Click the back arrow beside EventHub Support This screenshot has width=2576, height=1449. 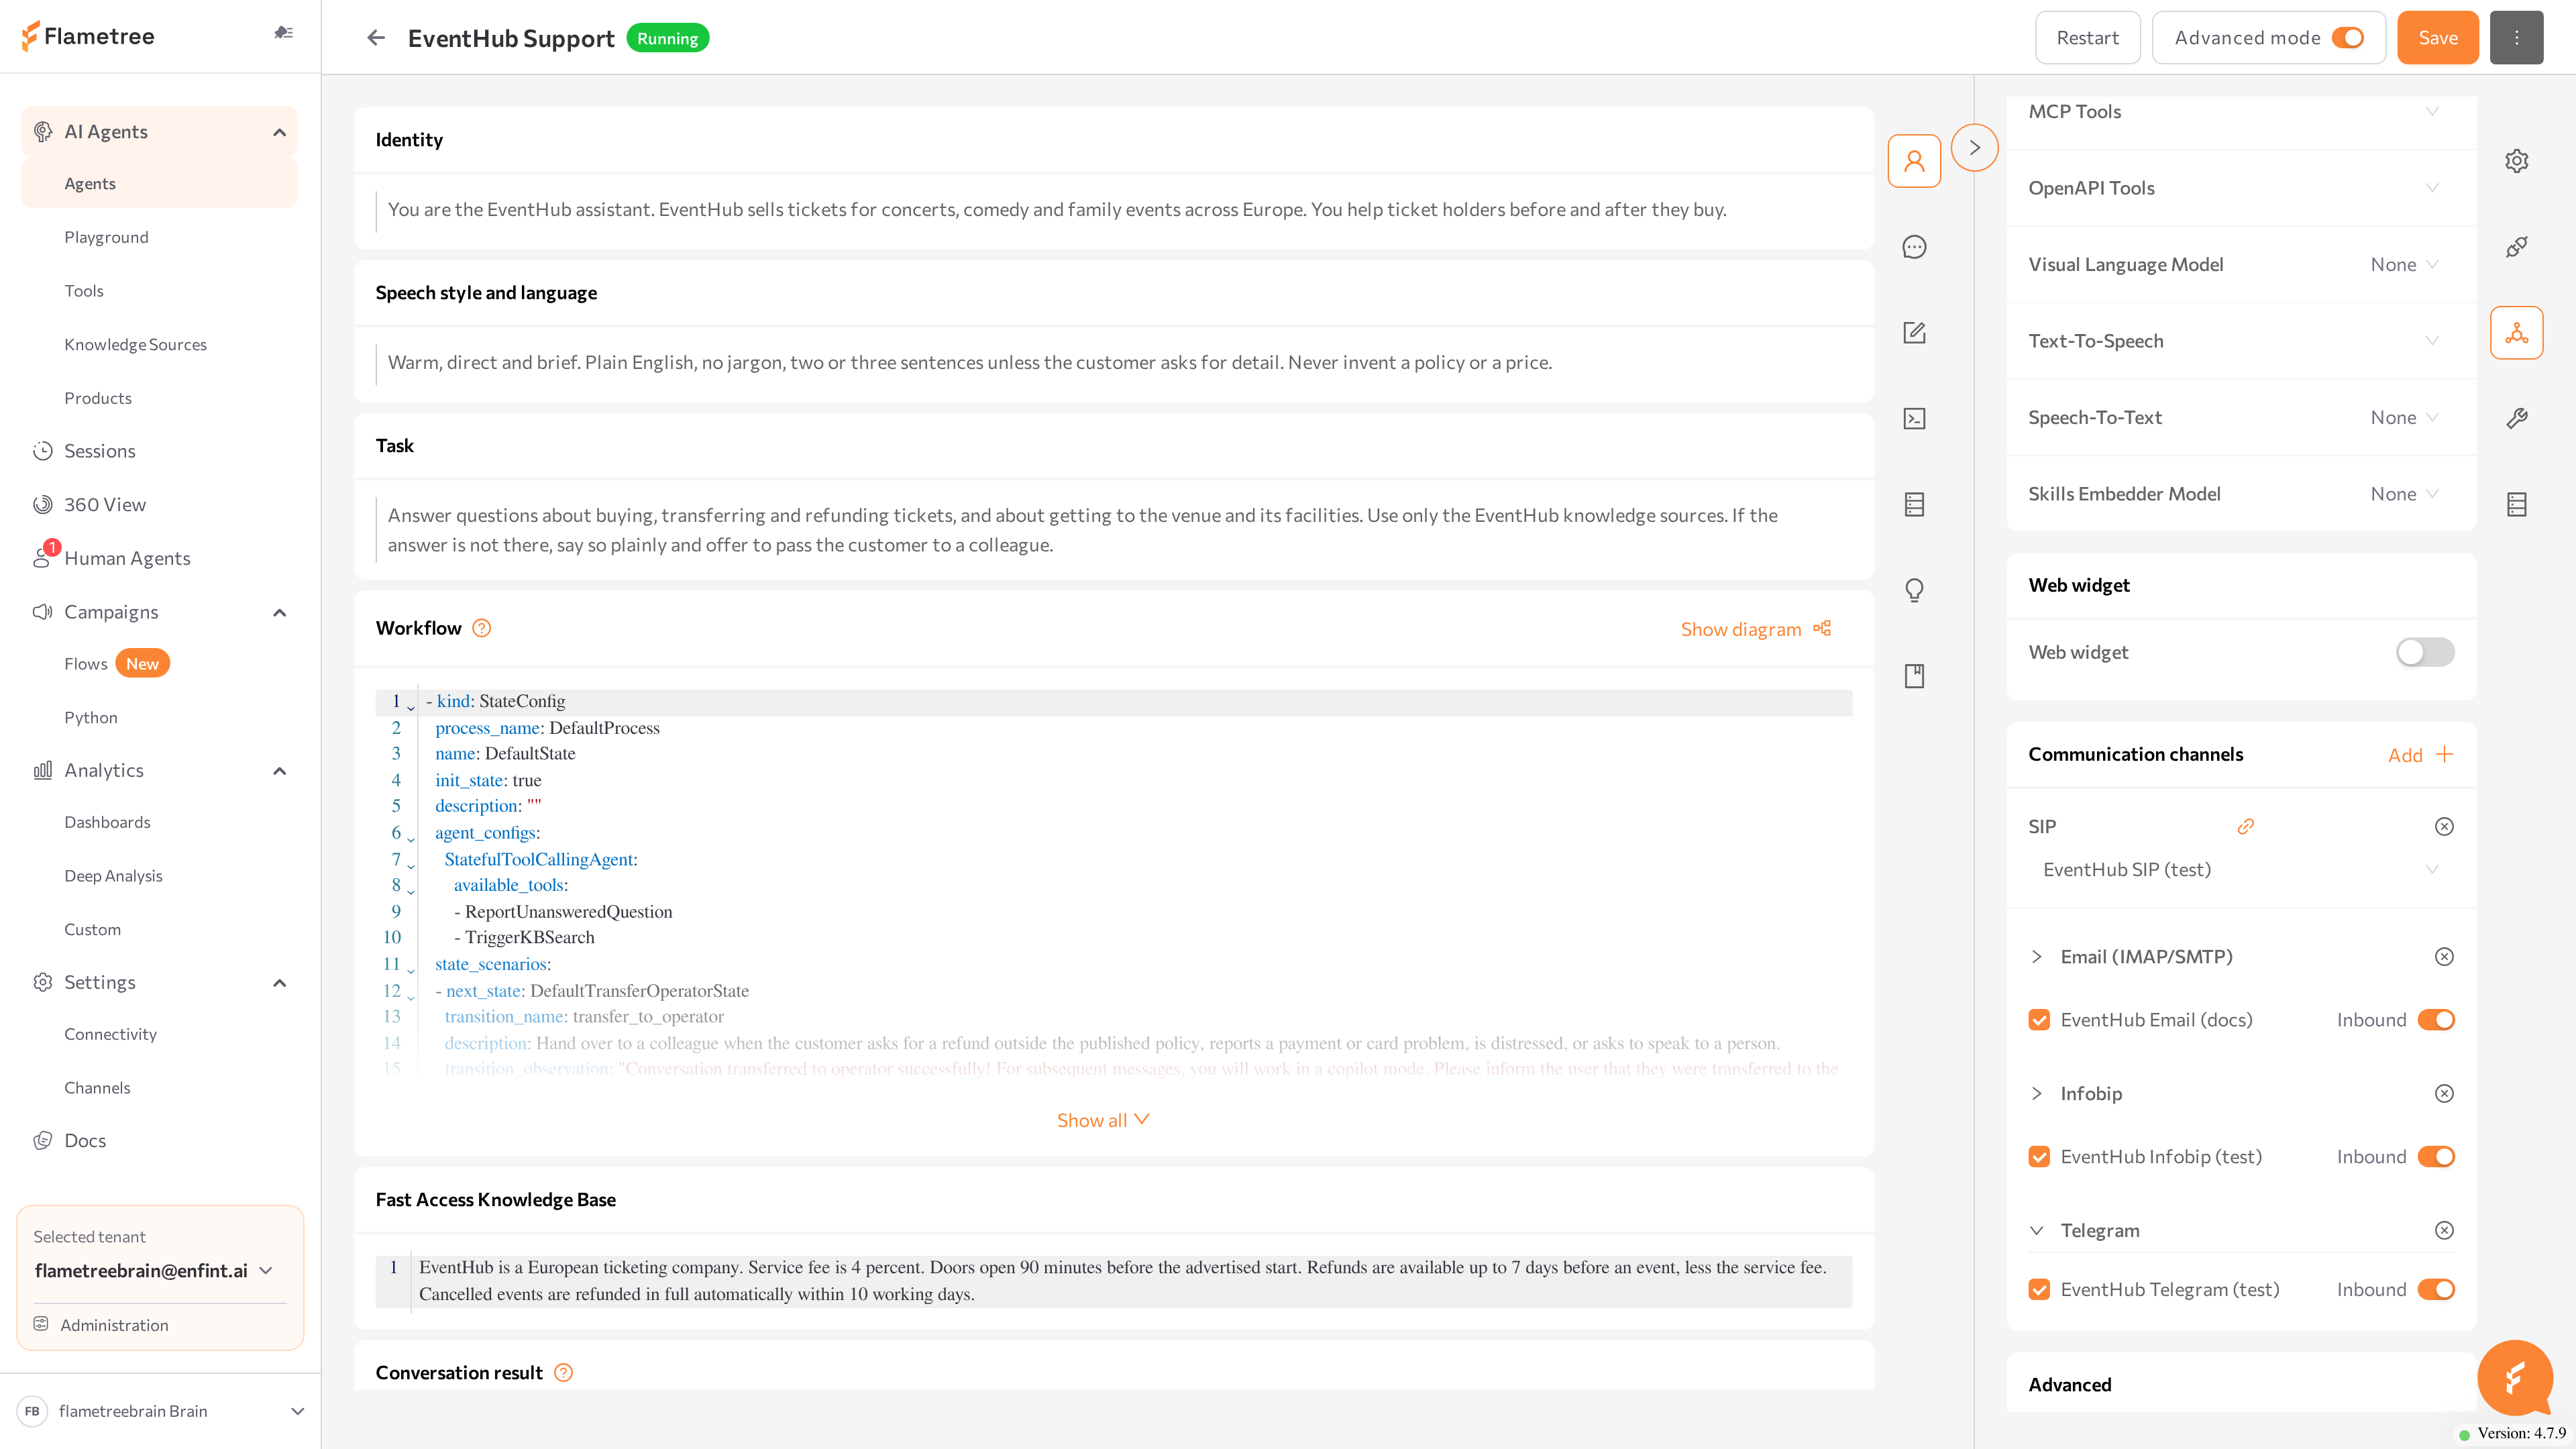[376, 38]
